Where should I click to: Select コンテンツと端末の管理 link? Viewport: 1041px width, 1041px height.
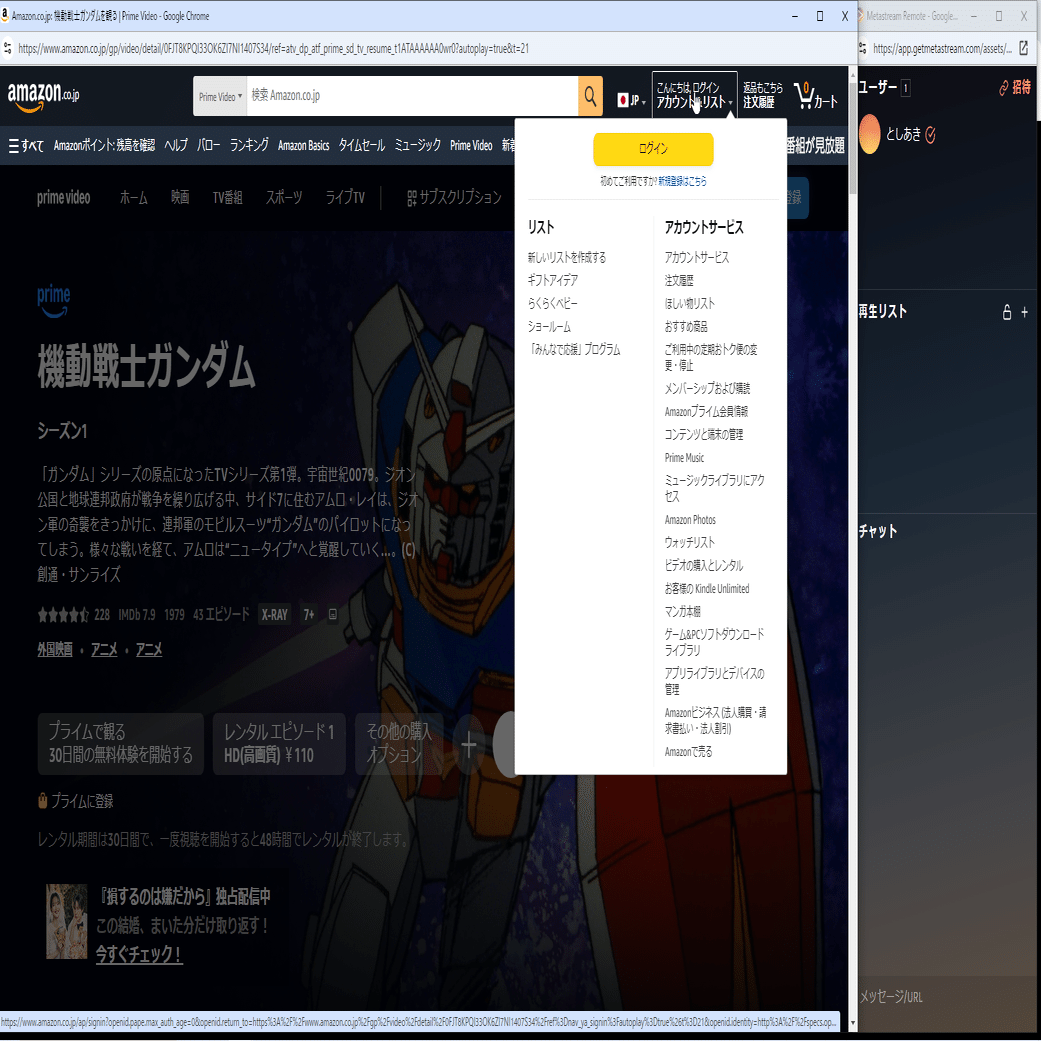pyautogui.click(x=704, y=435)
